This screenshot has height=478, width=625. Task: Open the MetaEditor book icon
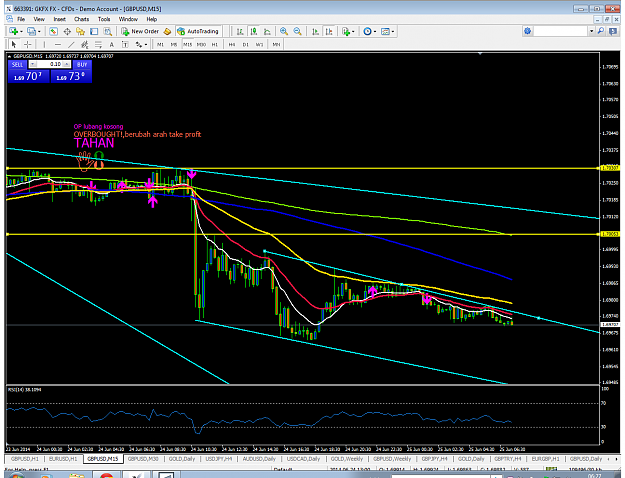click(167, 31)
